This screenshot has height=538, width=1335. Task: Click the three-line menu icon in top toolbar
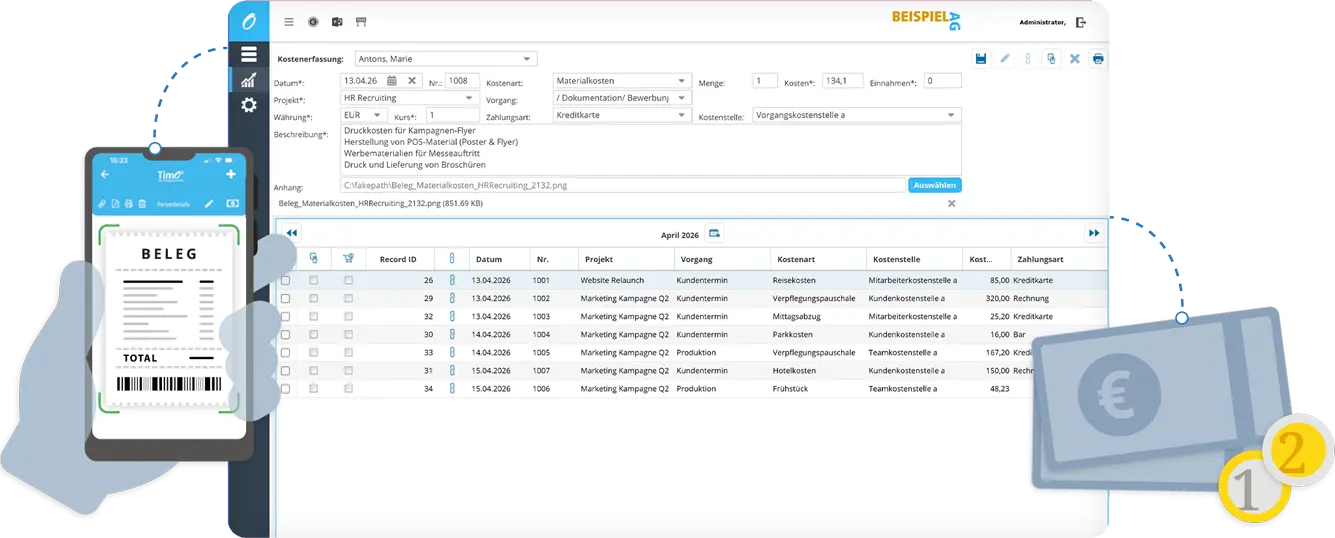pyautogui.click(x=289, y=22)
